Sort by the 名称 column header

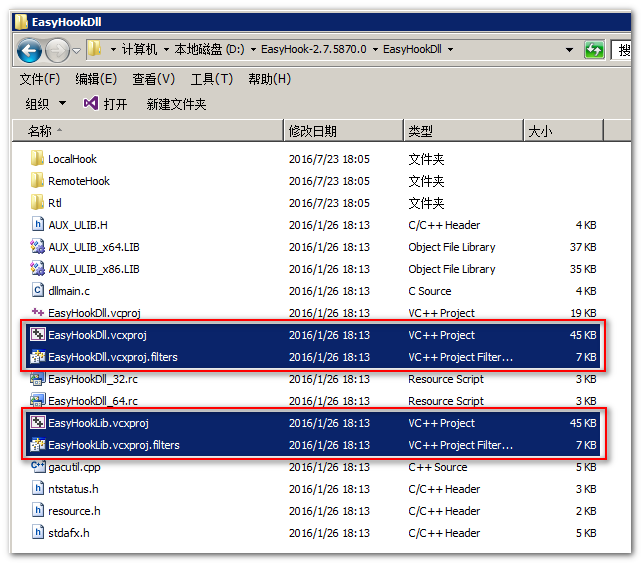(x=148, y=131)
